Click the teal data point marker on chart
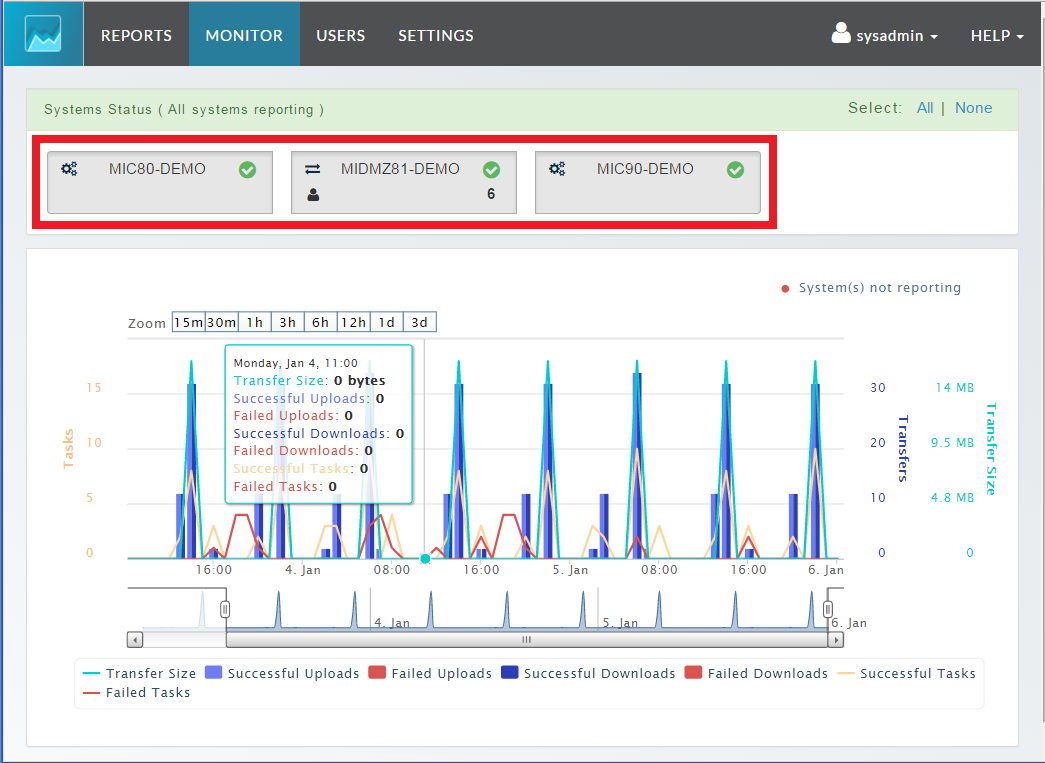This screenshot has height=763, width=1045. tap(425, 558)
